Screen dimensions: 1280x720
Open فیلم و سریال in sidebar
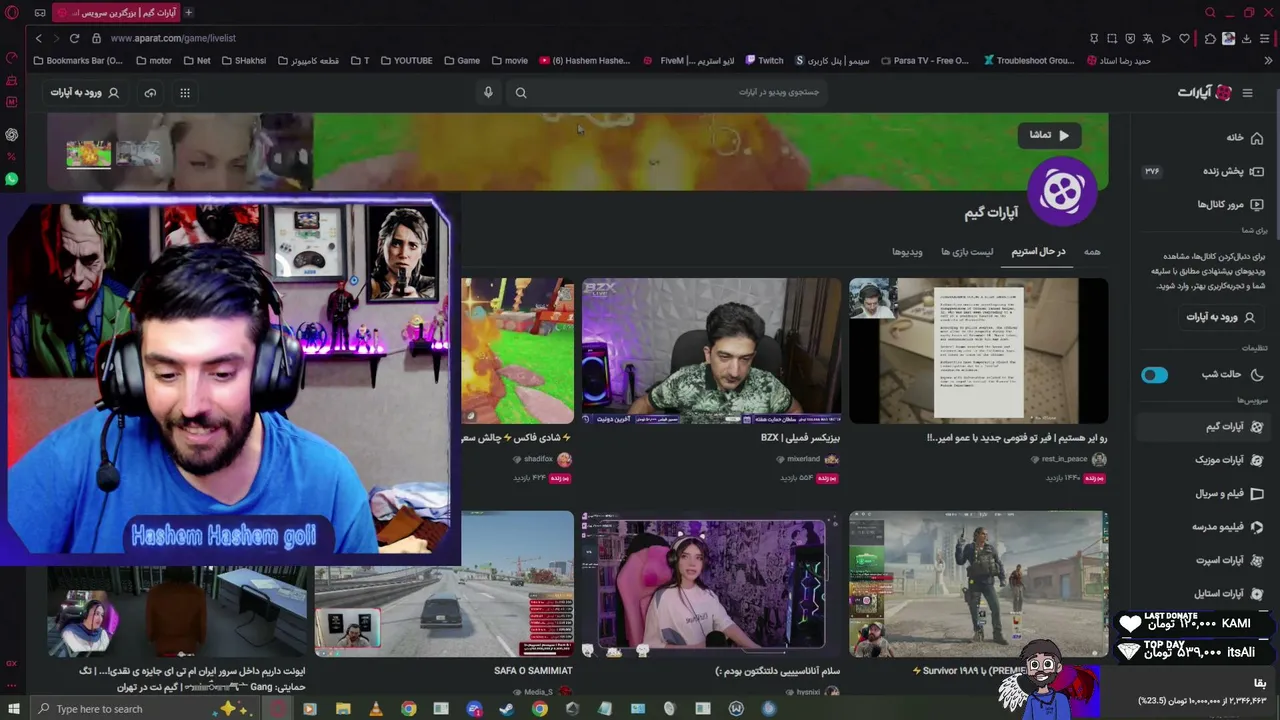point(1204,493)
